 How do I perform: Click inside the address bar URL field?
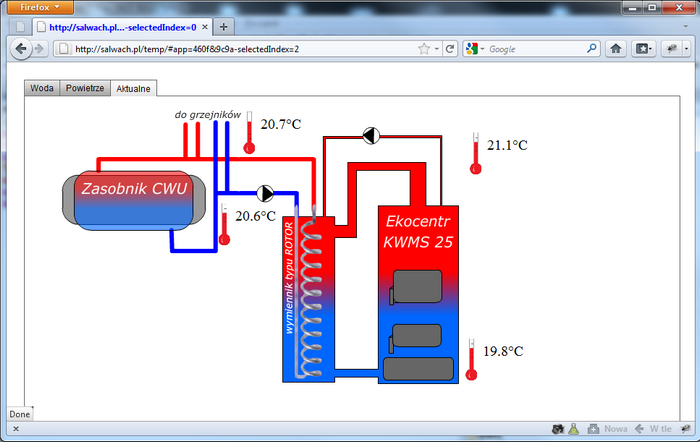tap(246, 49)
